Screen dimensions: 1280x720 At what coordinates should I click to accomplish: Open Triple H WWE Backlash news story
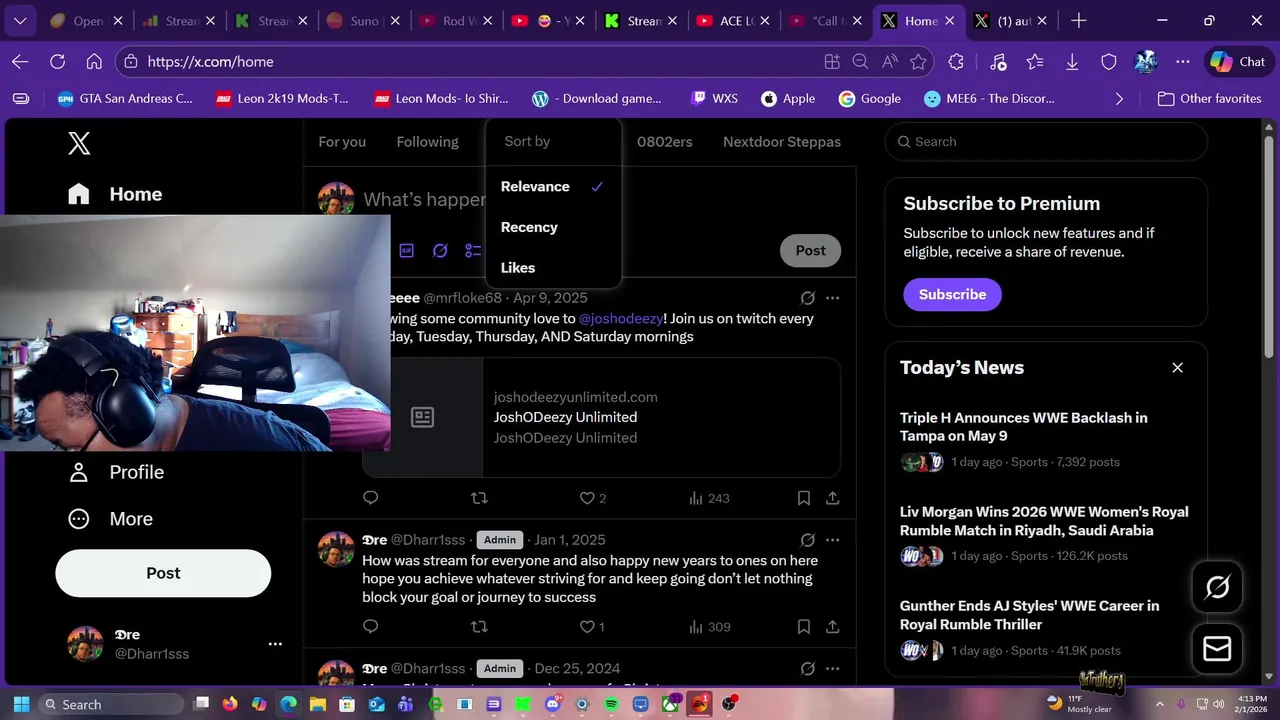tap(1046, 439)
